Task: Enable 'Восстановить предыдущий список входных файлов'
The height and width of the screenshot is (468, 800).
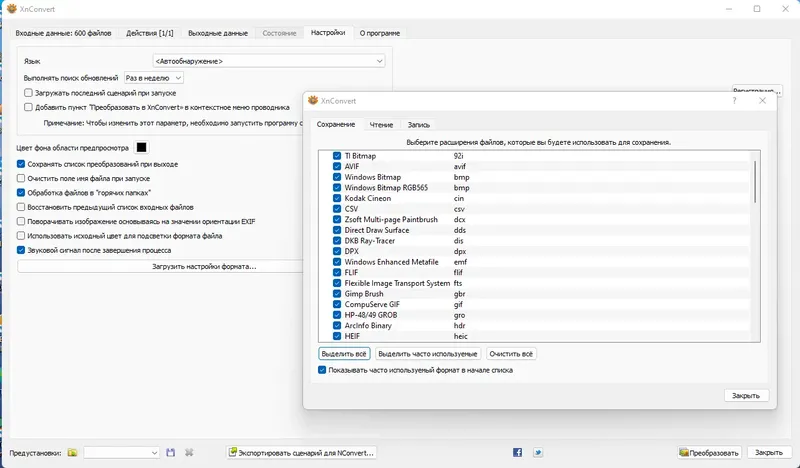Action: [x=21, y=207]
